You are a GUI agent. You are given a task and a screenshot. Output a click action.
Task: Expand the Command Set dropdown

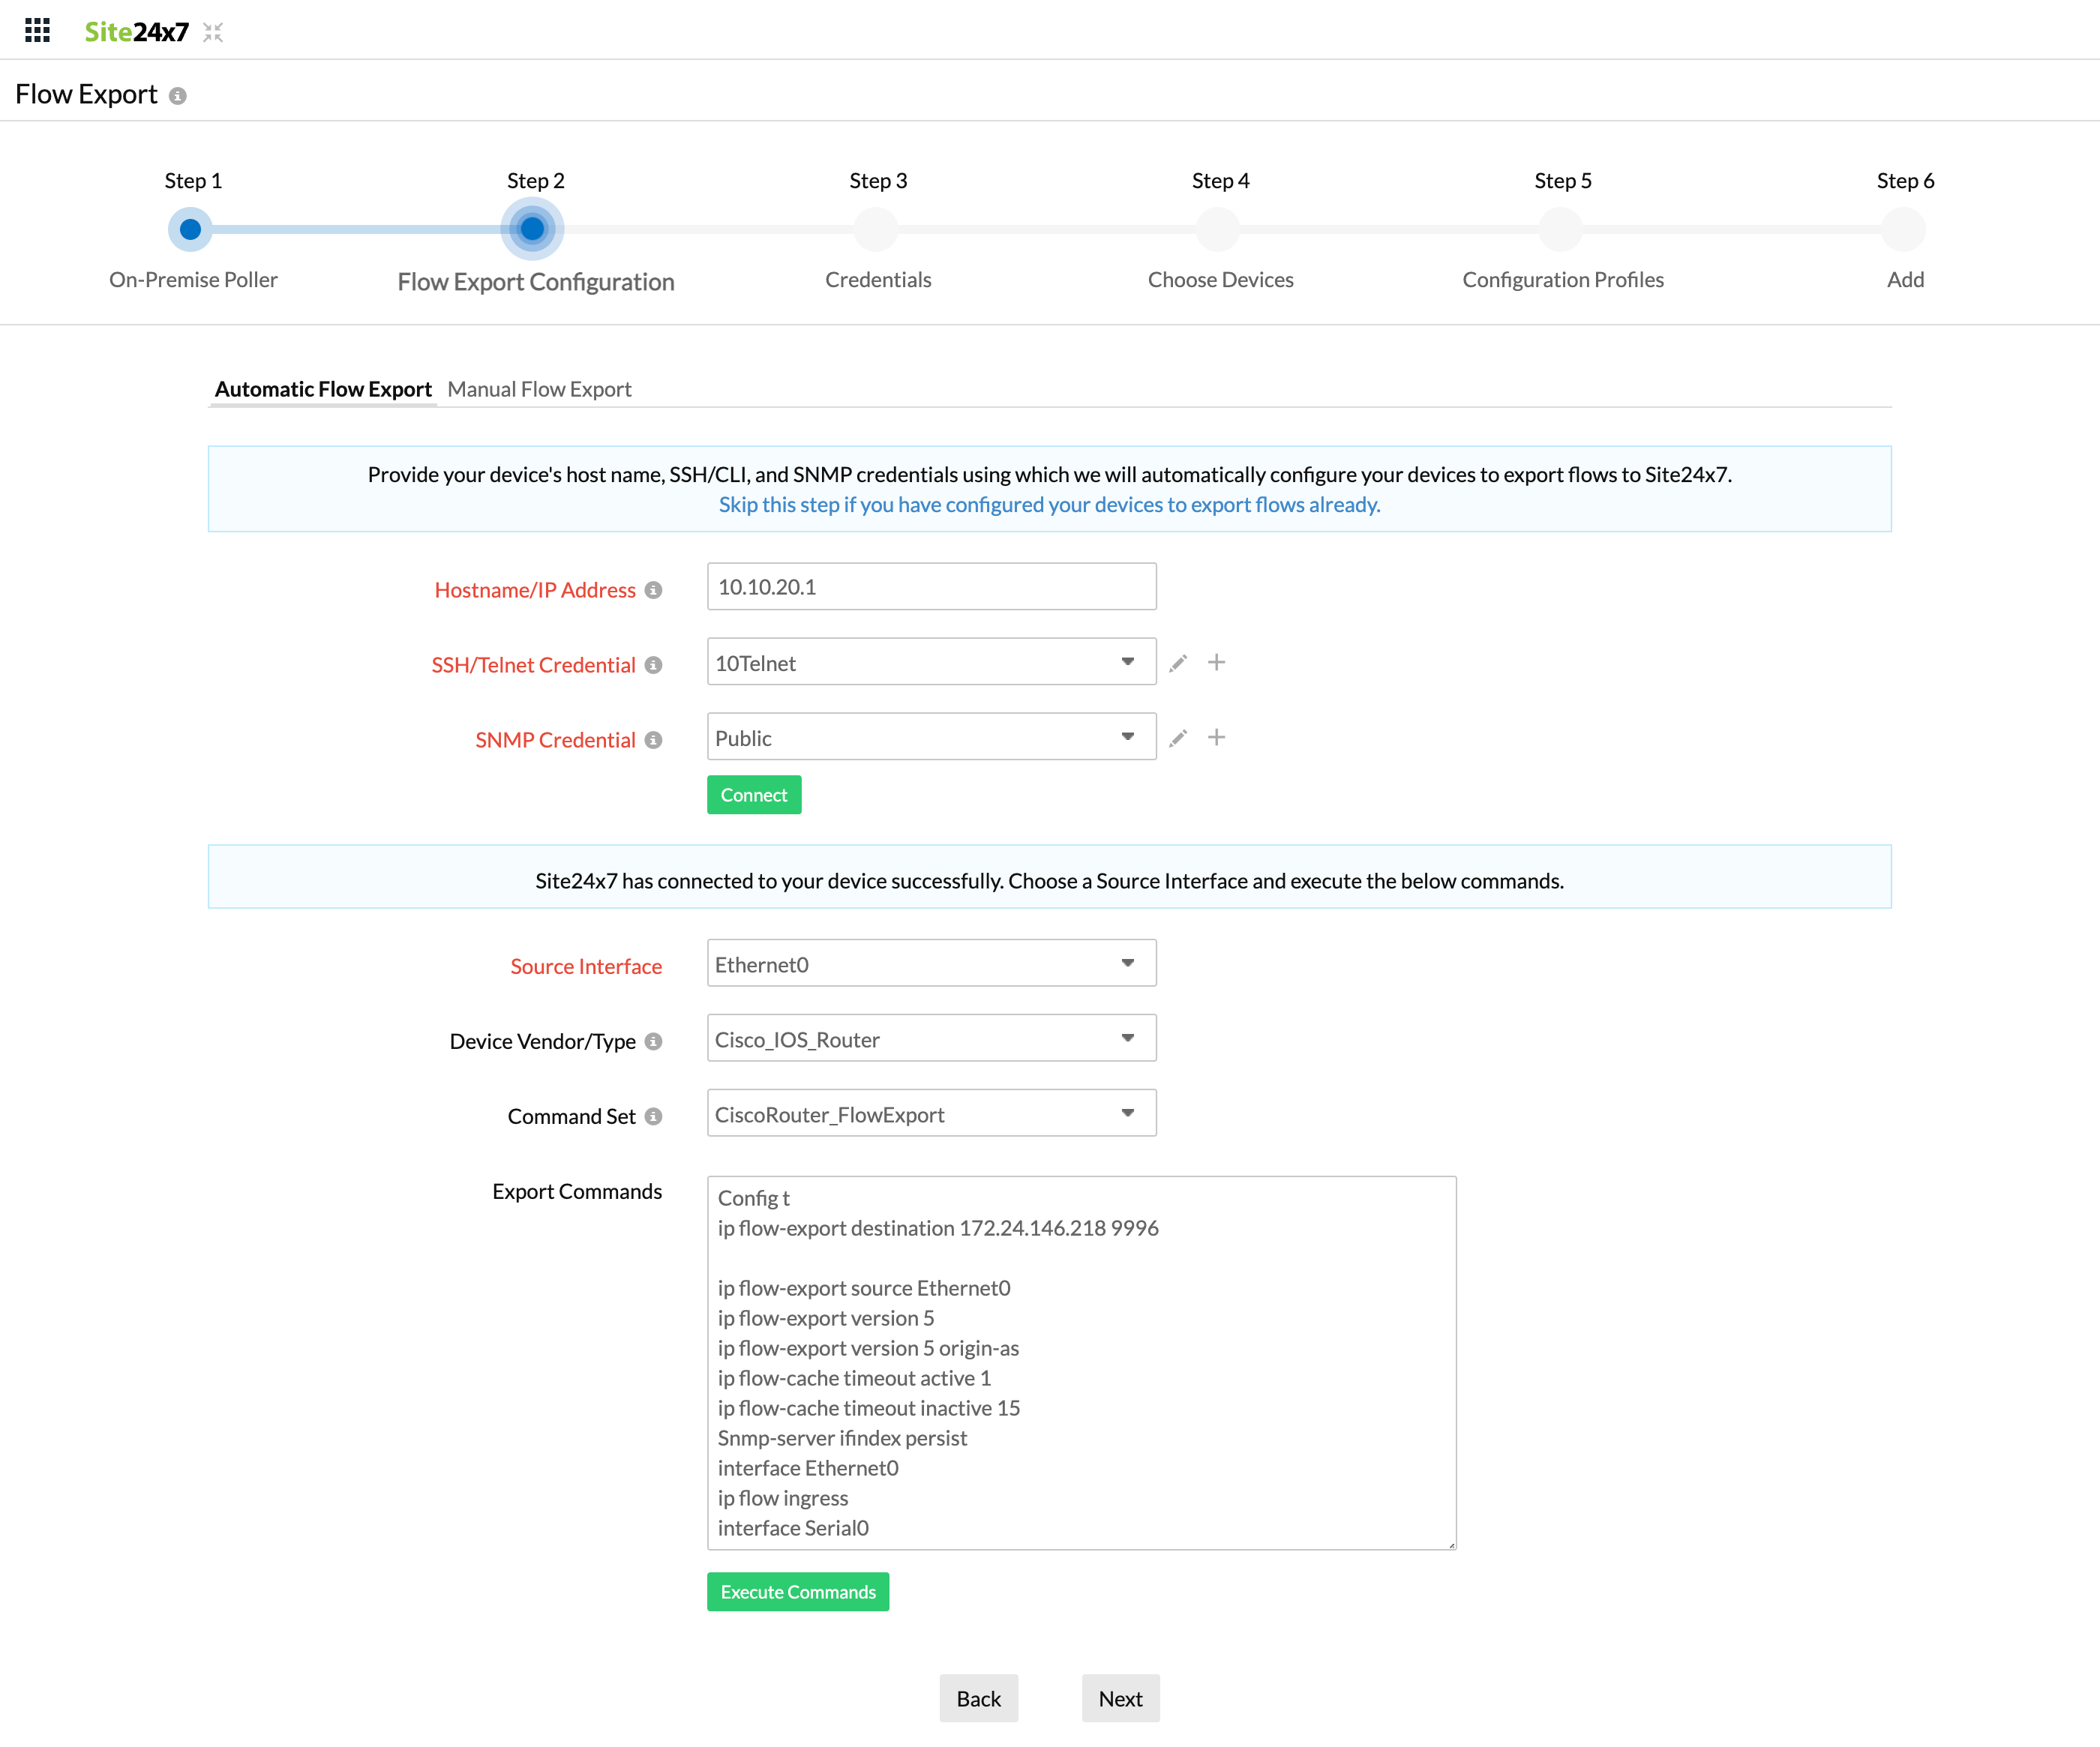pos(1130,1114)
